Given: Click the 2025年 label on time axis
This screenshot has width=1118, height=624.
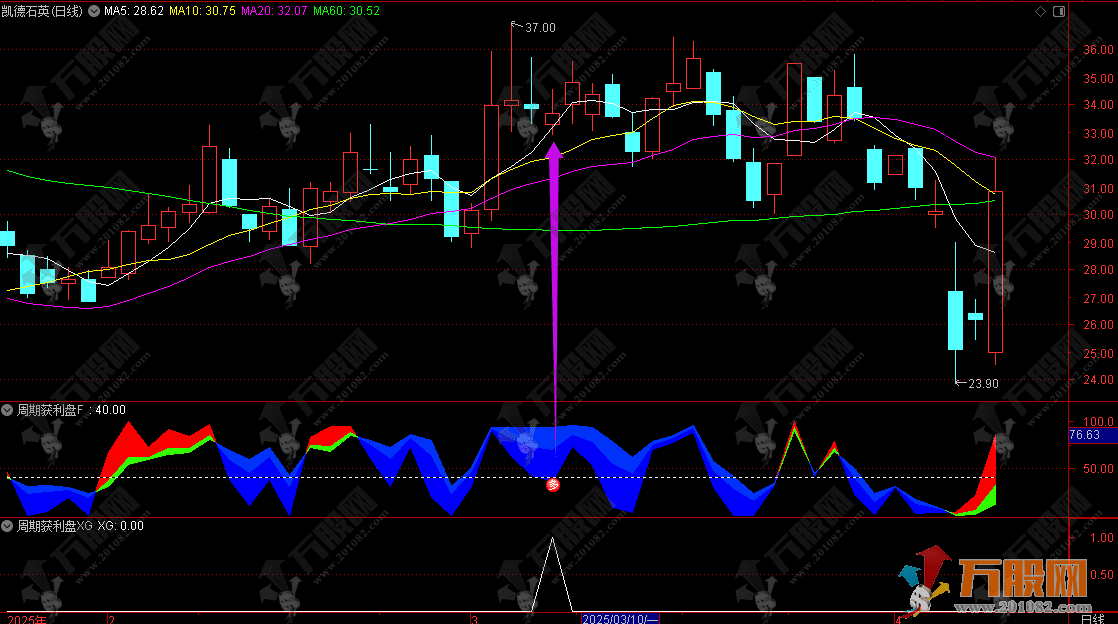Looking at the screenshot, I should [26, 619].
